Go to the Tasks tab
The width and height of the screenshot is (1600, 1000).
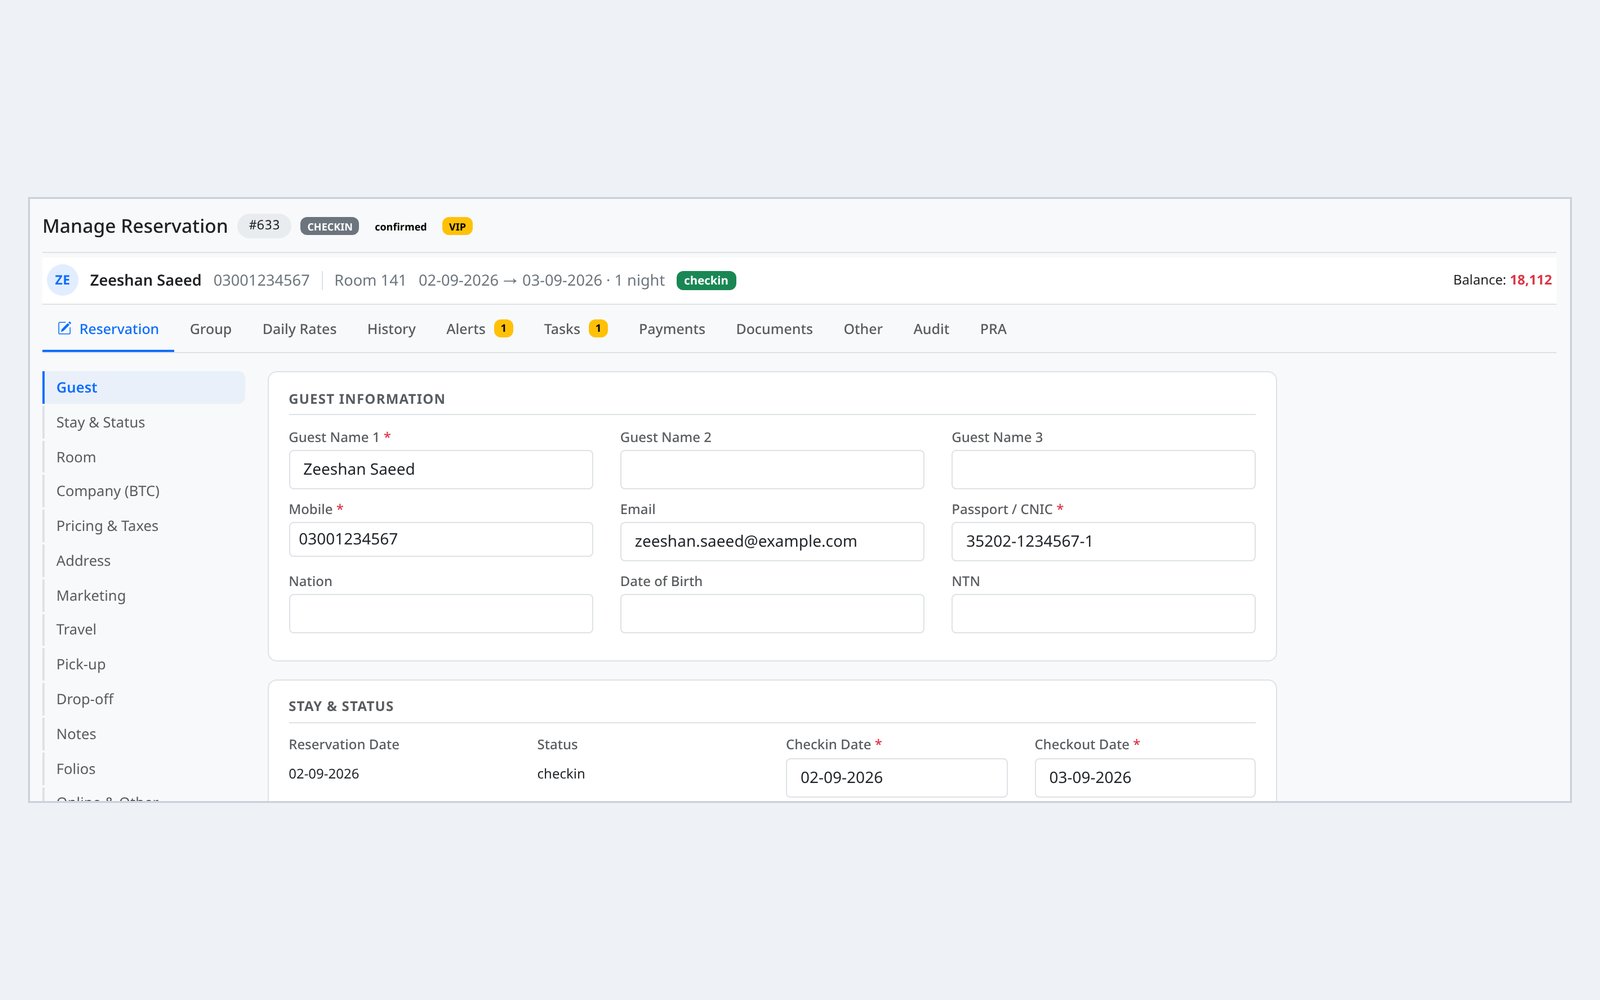pos(575,329)
